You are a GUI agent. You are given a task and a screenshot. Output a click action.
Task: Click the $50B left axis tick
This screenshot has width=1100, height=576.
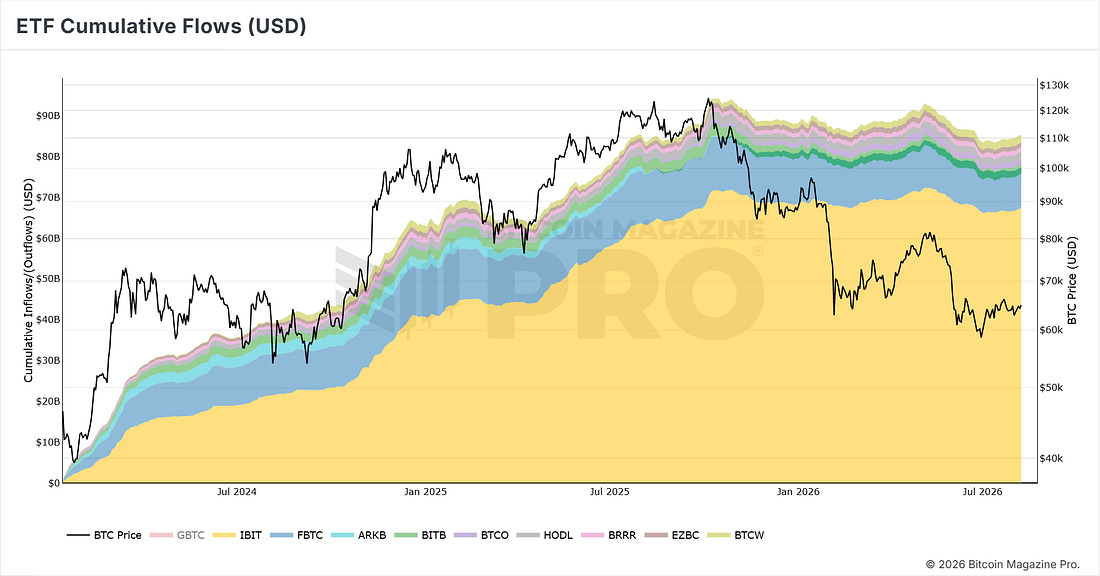48,279
